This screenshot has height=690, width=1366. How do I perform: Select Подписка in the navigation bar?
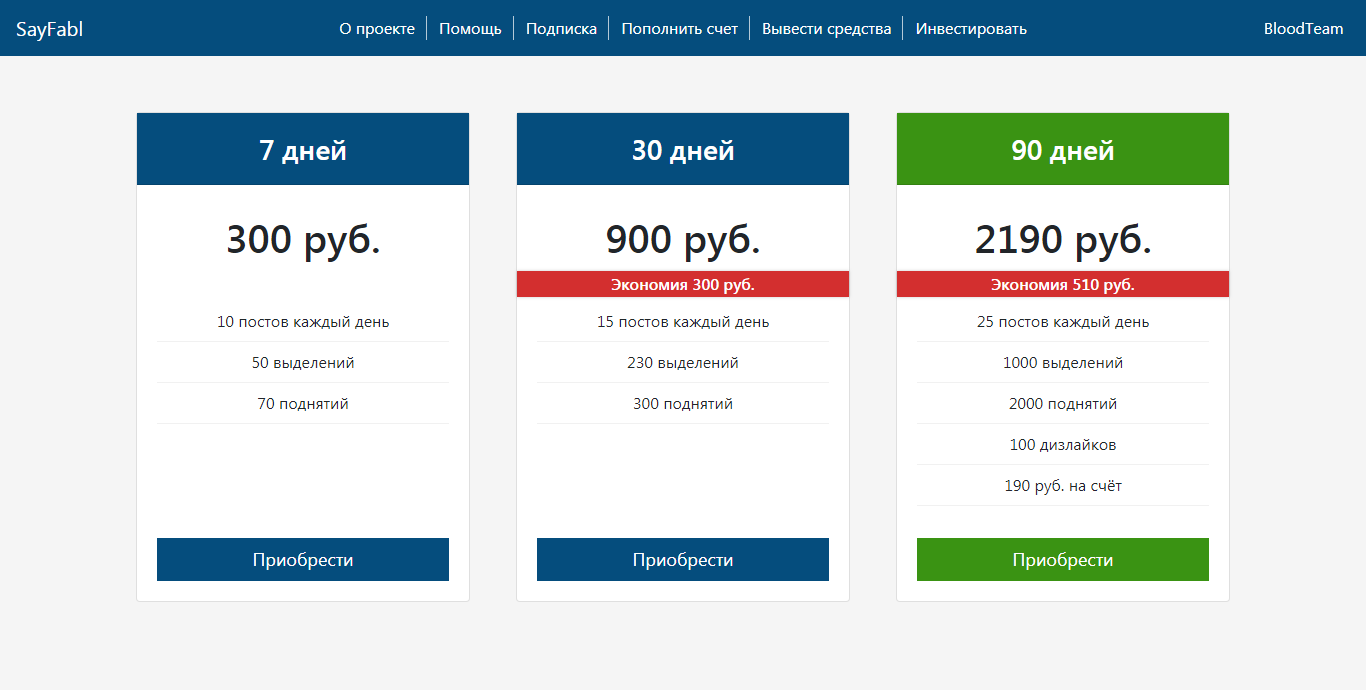pyautogui.click(x=561, y=29)
